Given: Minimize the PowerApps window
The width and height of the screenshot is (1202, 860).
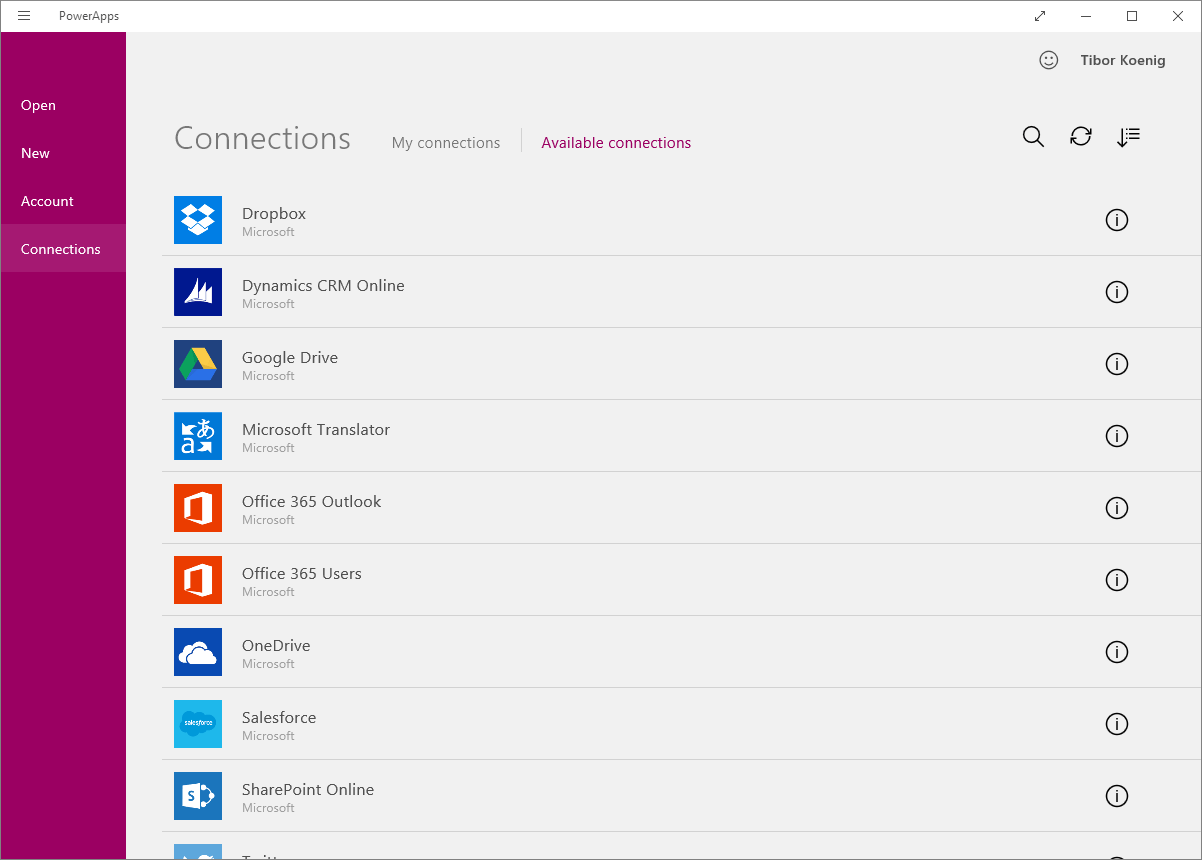Looking at the screenshot, I should tap(1086, 16).
